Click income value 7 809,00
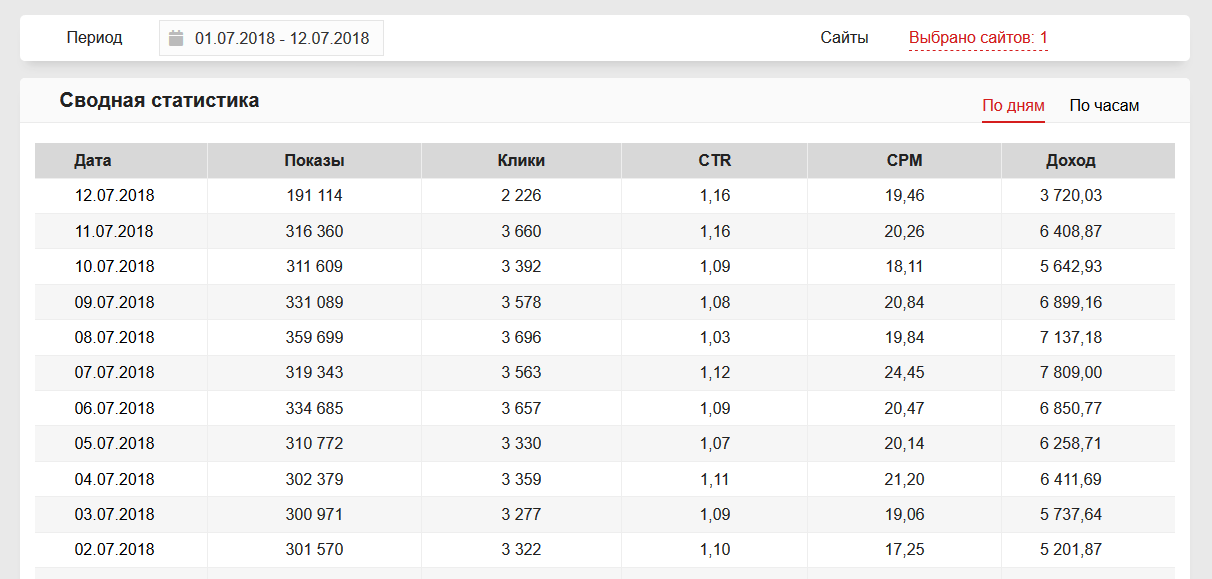Image resolution: width=1212 pixels, height=579 pixels. 1070,372
